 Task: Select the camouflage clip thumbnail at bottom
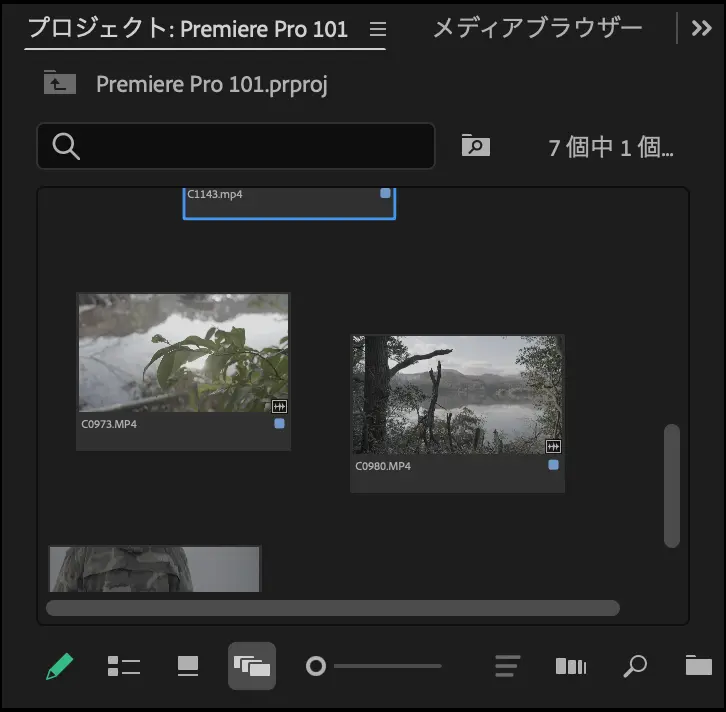tap(155, 569)
